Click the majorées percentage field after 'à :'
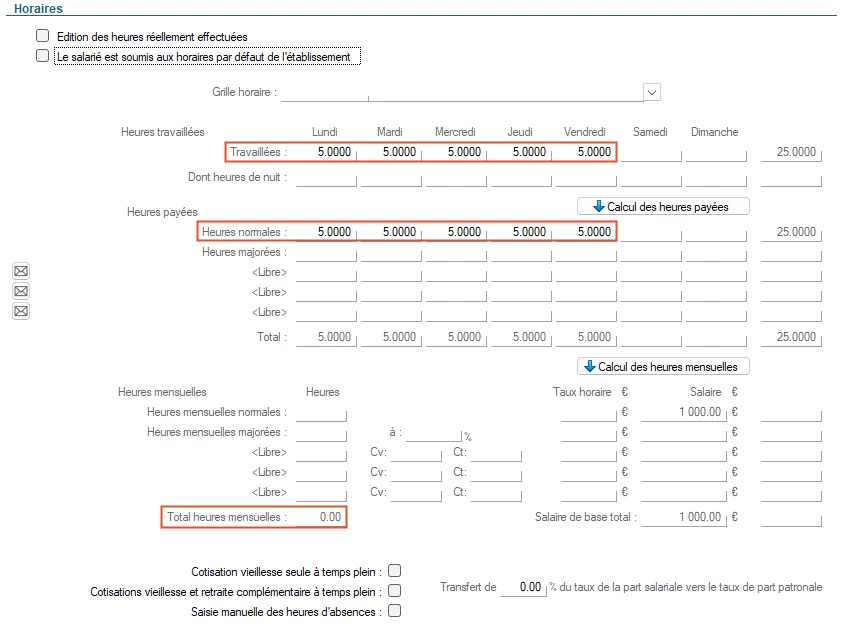 [x=434, y=432]
